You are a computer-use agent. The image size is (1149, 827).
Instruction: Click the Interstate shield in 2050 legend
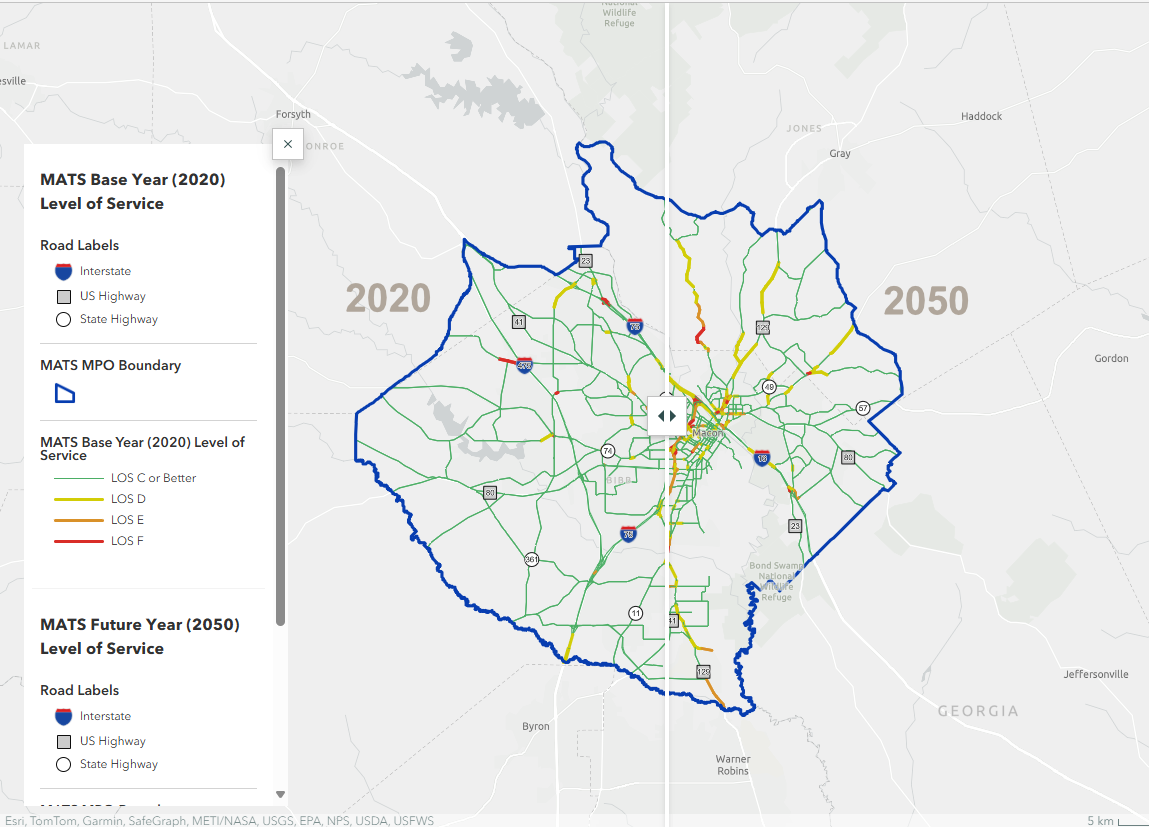(64, 716)
